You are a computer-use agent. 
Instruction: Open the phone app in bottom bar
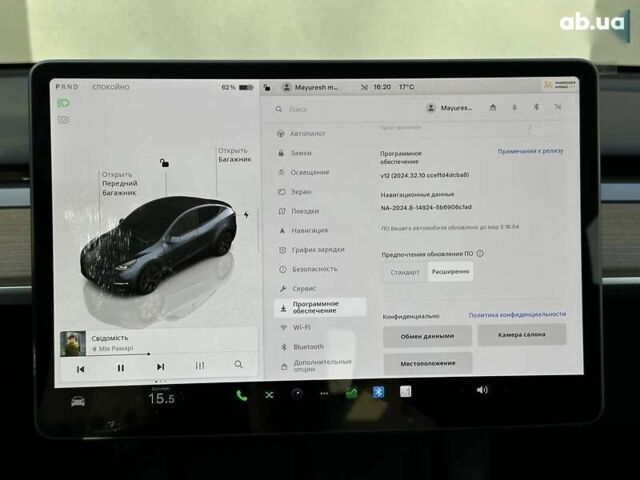[242, 396]
